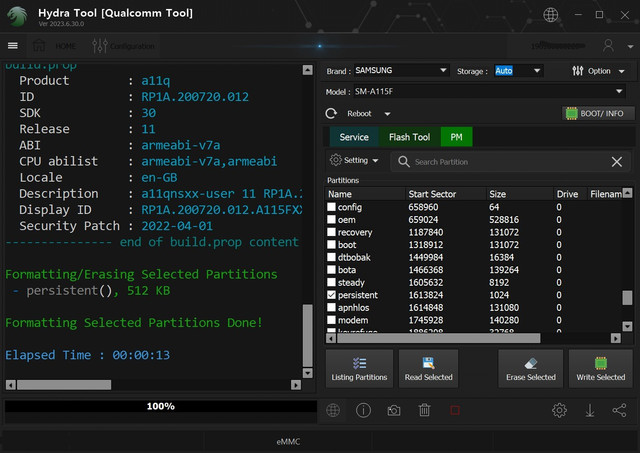Click the red stop square icon

click(455, 410)
